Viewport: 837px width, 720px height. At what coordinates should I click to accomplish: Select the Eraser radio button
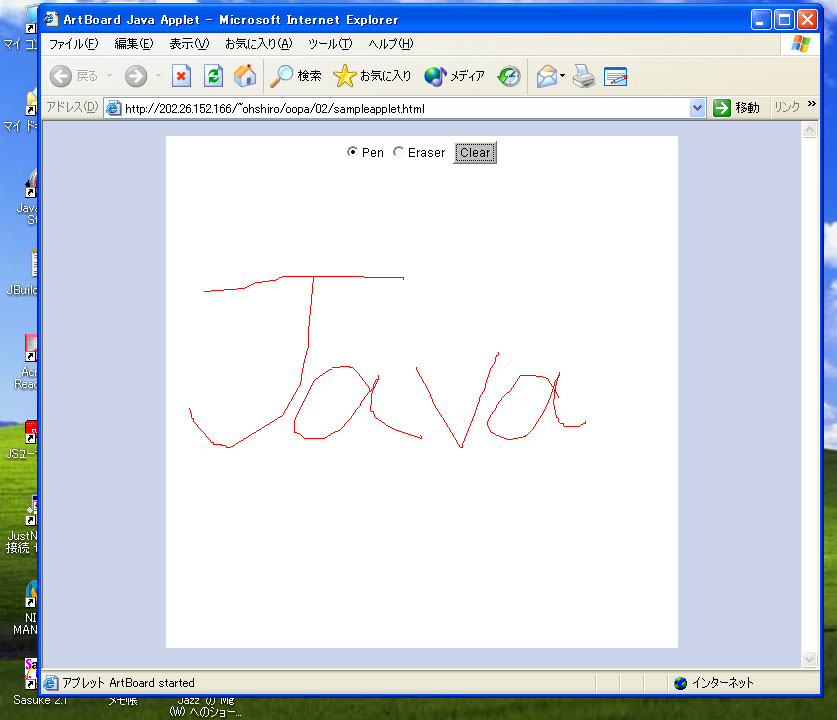tap(398, 152)
